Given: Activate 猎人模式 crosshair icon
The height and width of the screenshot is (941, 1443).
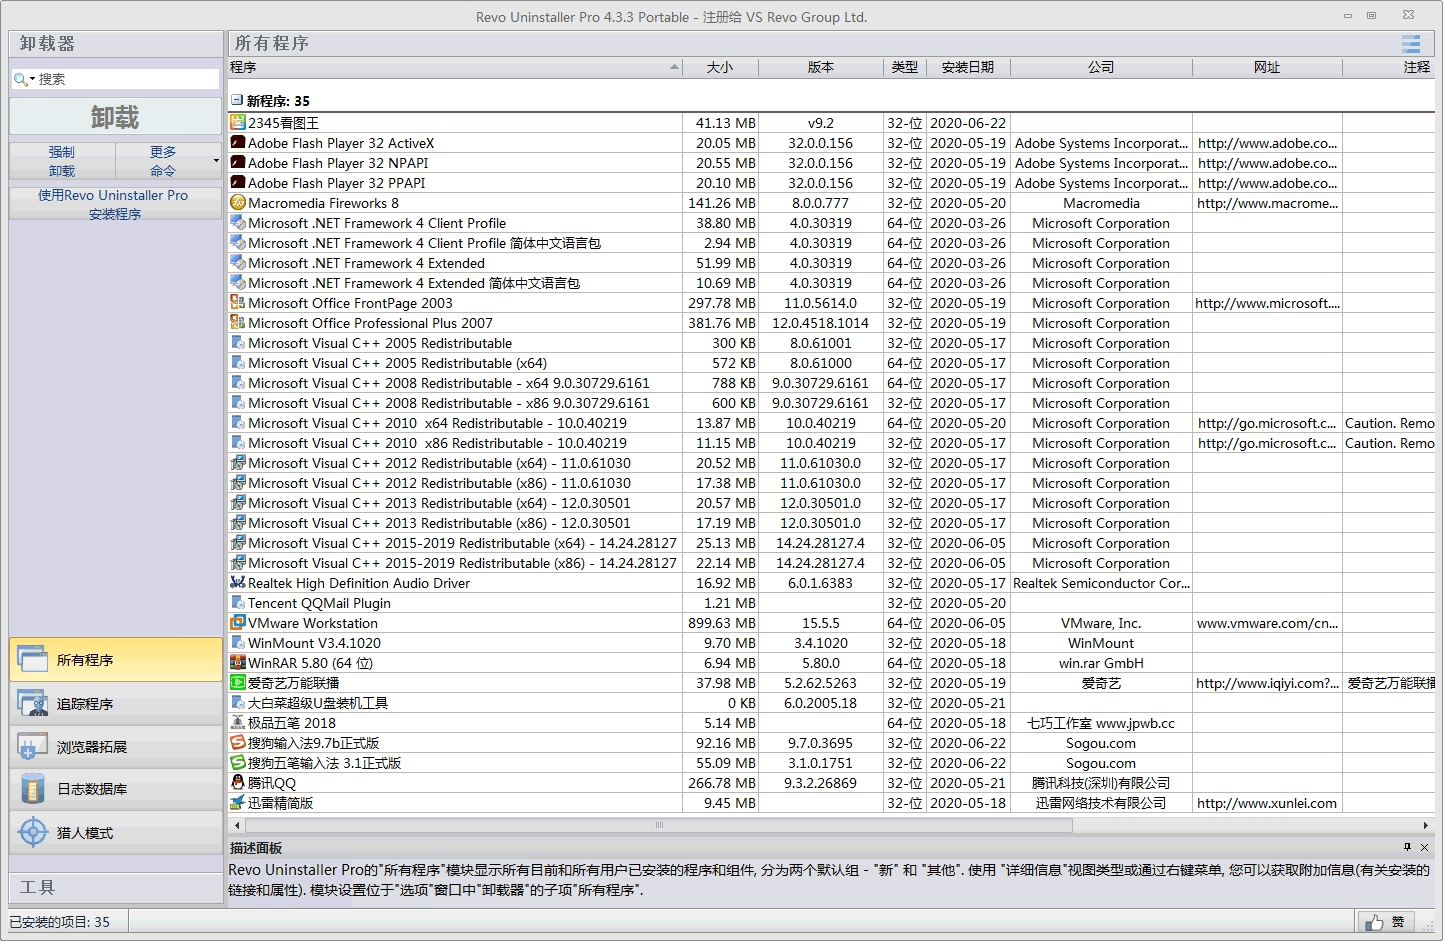Looking at the screenshot, I should pos(32,832).
